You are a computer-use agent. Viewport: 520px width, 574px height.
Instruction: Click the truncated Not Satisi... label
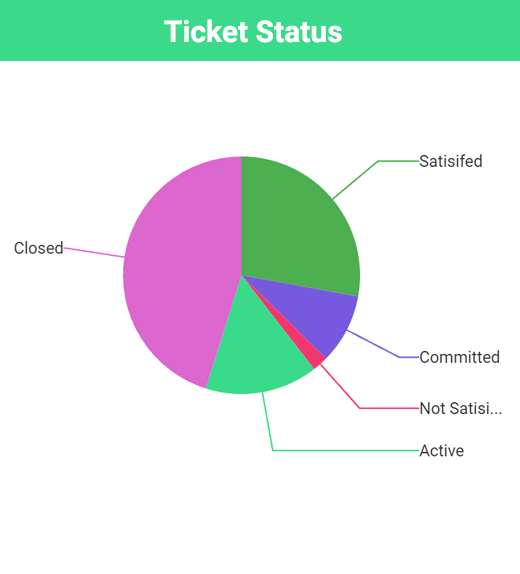[x=461, y=409]
